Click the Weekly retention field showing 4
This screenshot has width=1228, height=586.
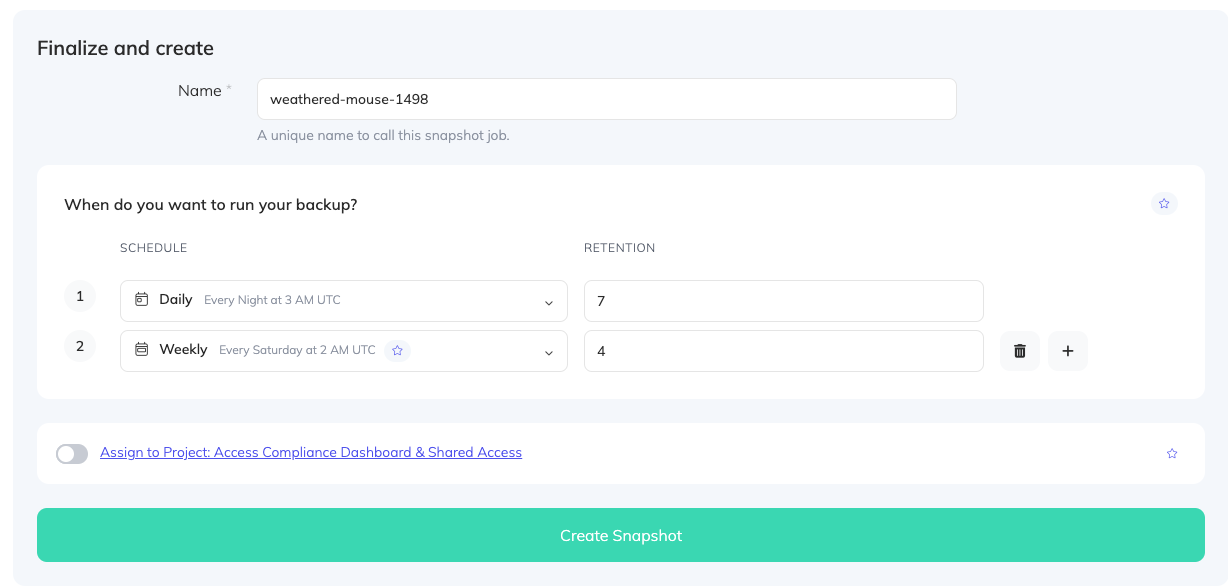(783, 350)
